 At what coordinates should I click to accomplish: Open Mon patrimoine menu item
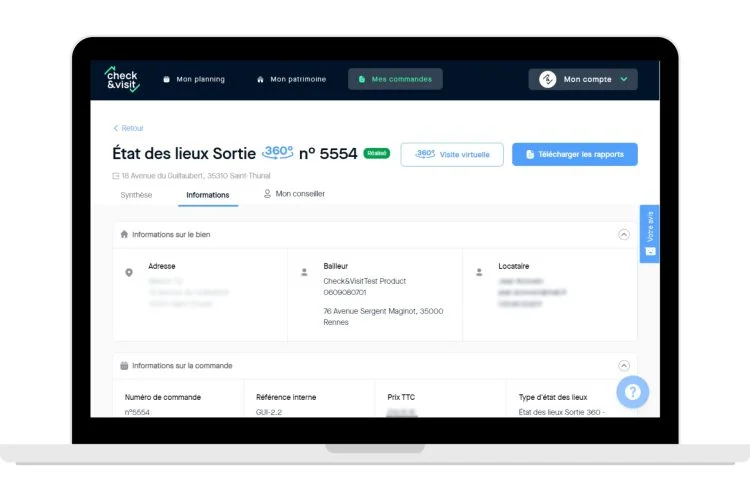click(x=291, y=79)
